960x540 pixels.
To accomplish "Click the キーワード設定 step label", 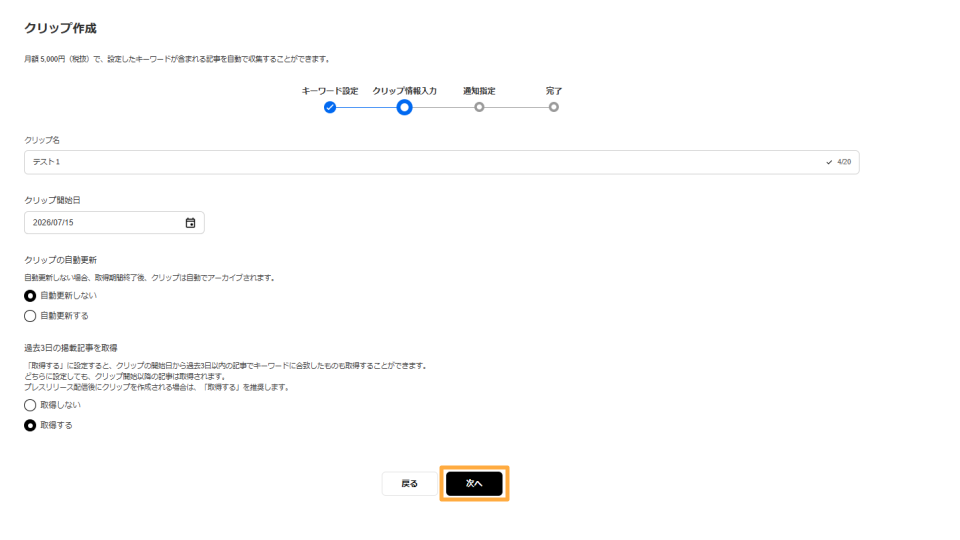I will click(x=330, y=91).
